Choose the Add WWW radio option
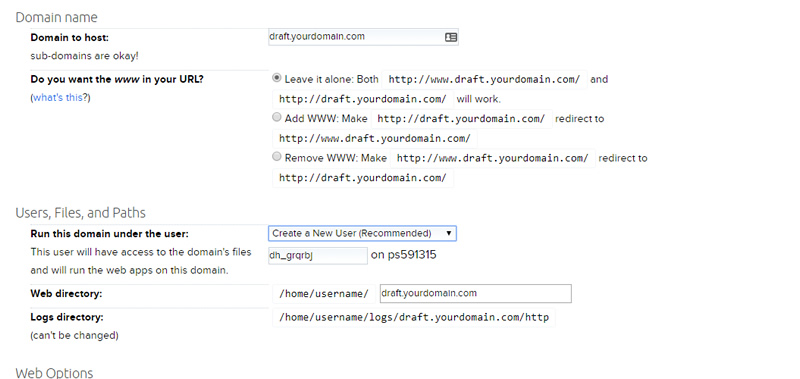 [x=277, y=117]
